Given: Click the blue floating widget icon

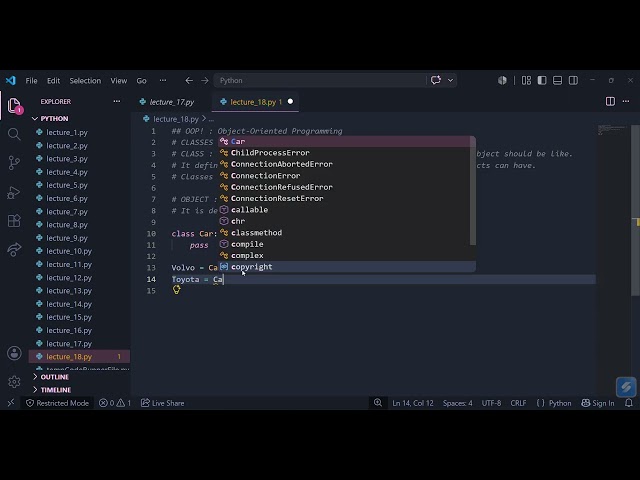Looking at the screenshot, I should coord(626,386).
